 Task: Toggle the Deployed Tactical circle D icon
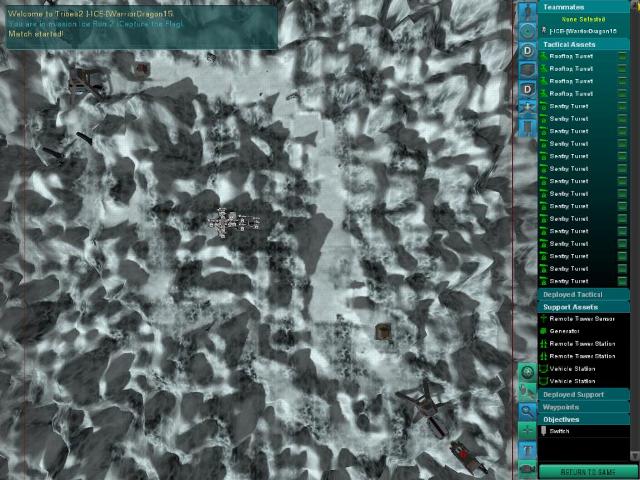(x=527, y=51)
